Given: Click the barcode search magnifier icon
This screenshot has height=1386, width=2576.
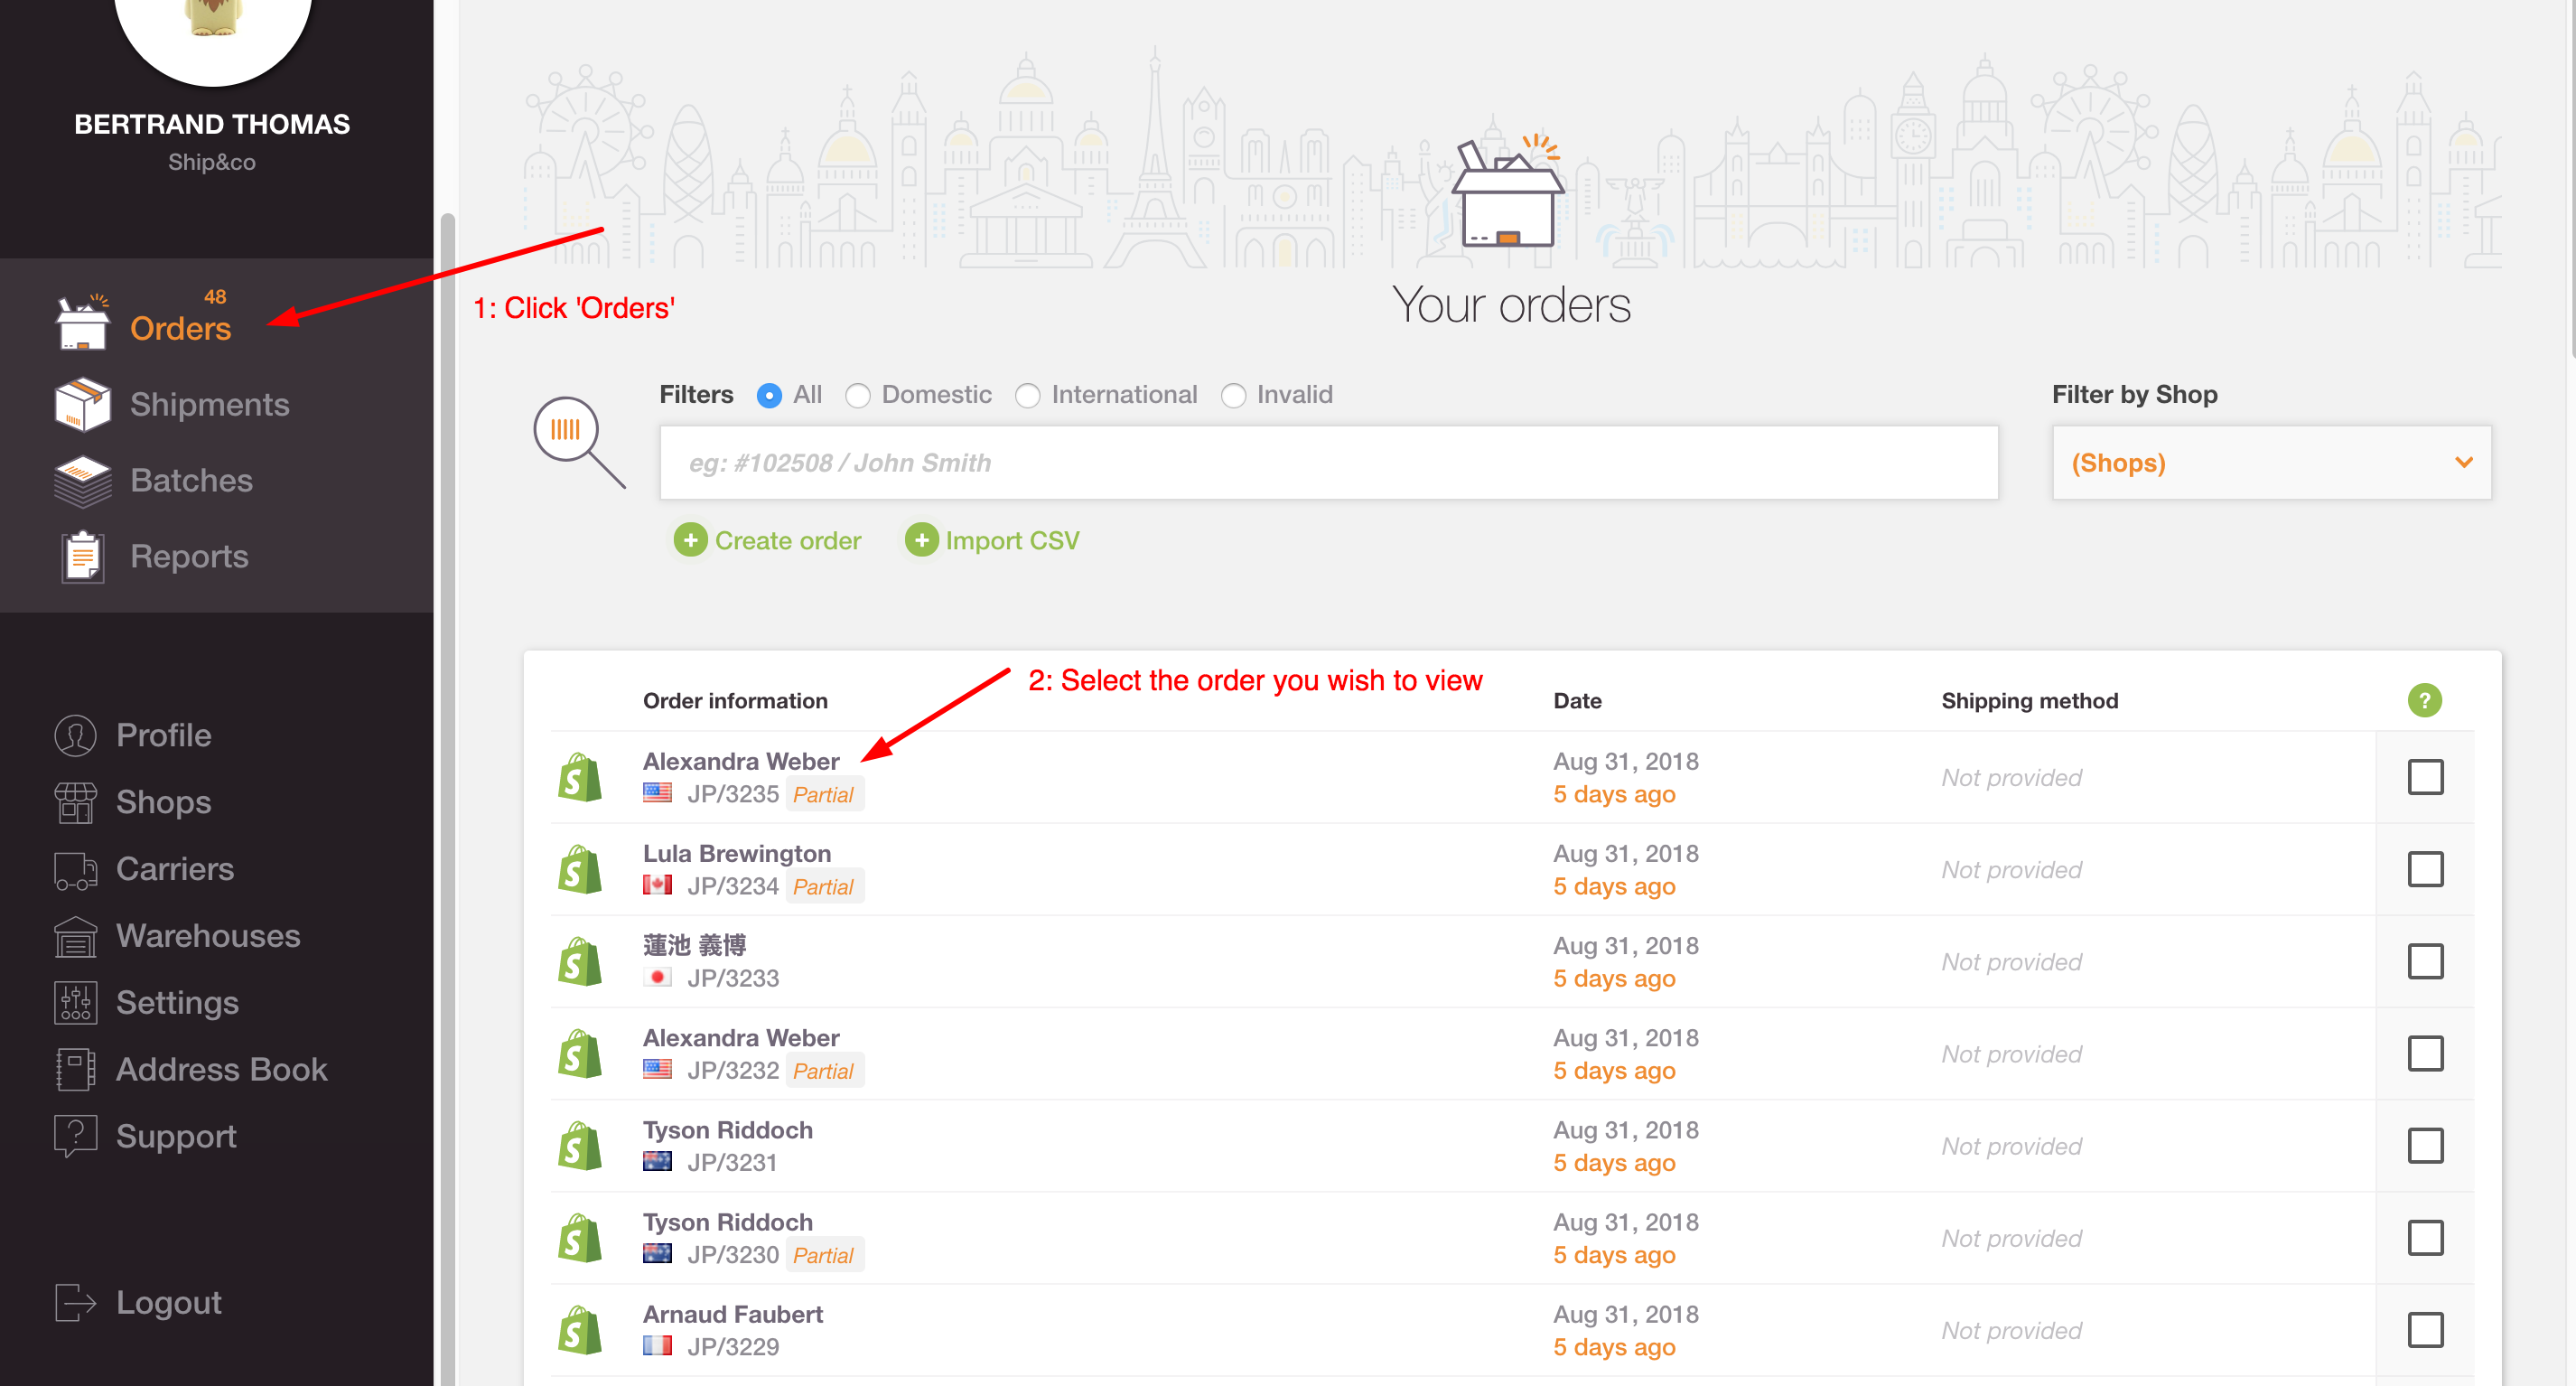Looking at the screenshot, I should pyautogui.click(x=578, y=441).
